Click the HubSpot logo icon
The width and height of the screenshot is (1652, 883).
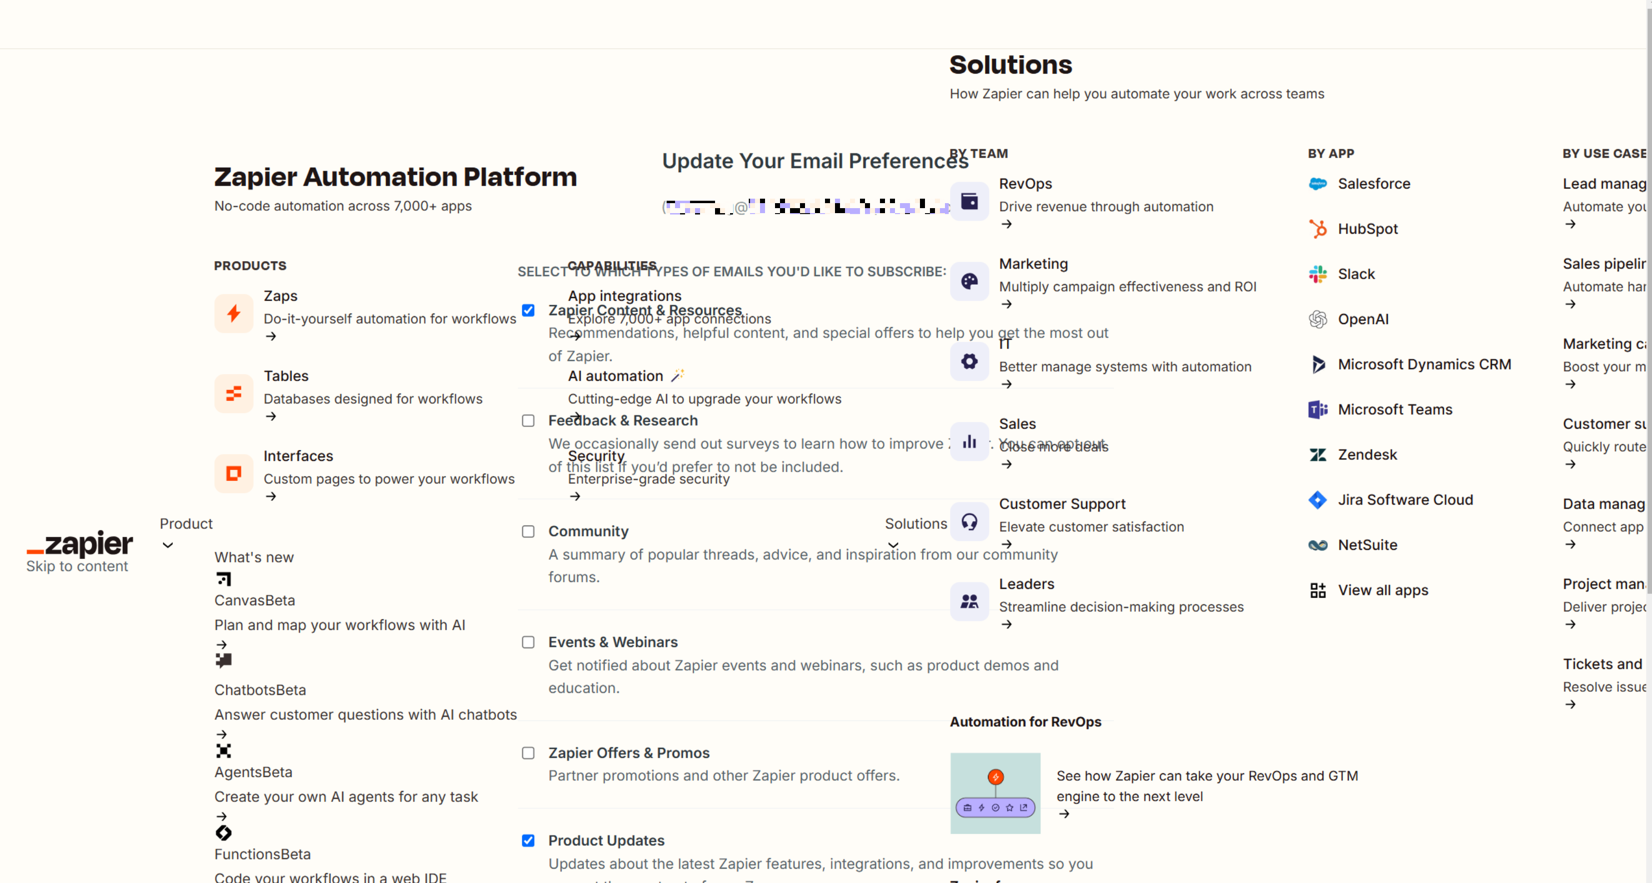pos(1318,229)
